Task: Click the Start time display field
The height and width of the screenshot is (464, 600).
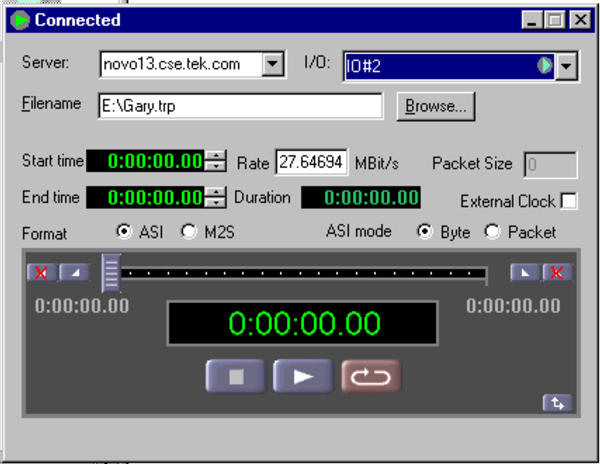Action: pos(145,161)
